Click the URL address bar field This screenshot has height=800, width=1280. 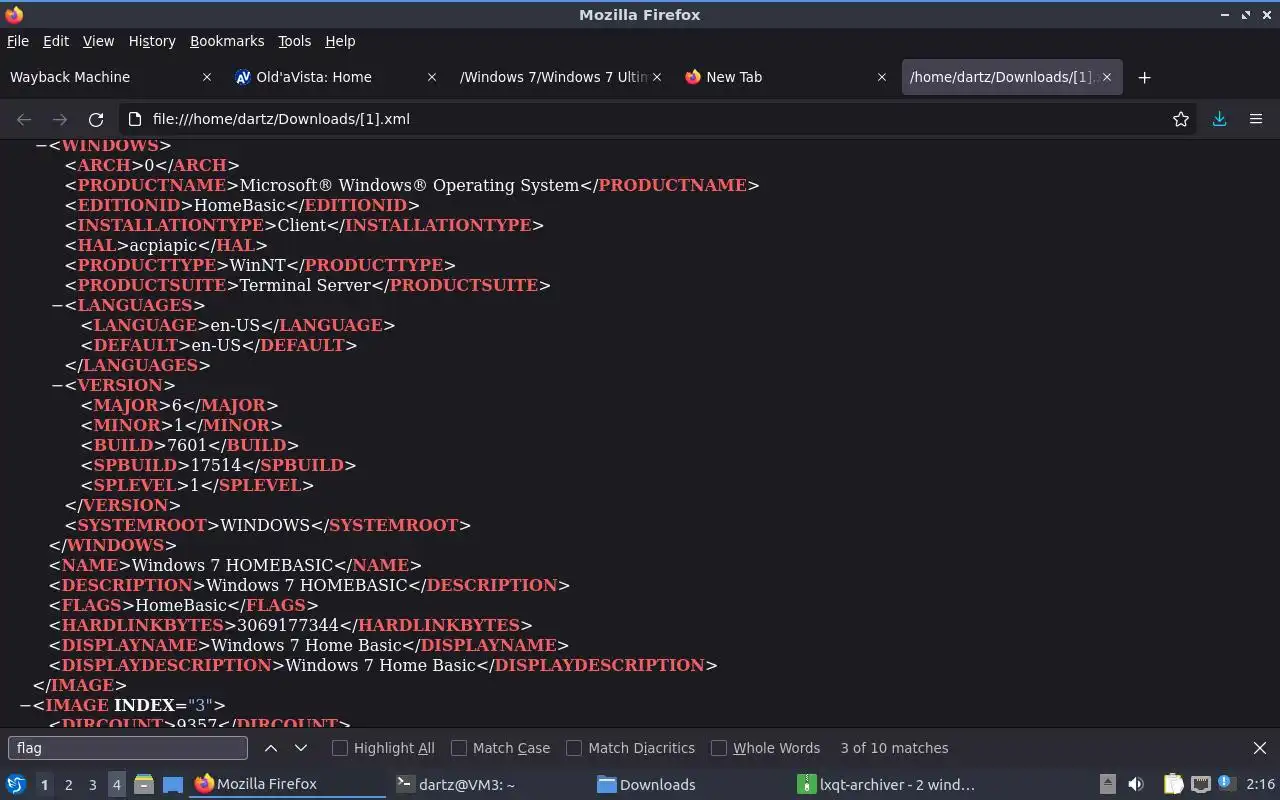pyautogui.click(x=655, y=119)
